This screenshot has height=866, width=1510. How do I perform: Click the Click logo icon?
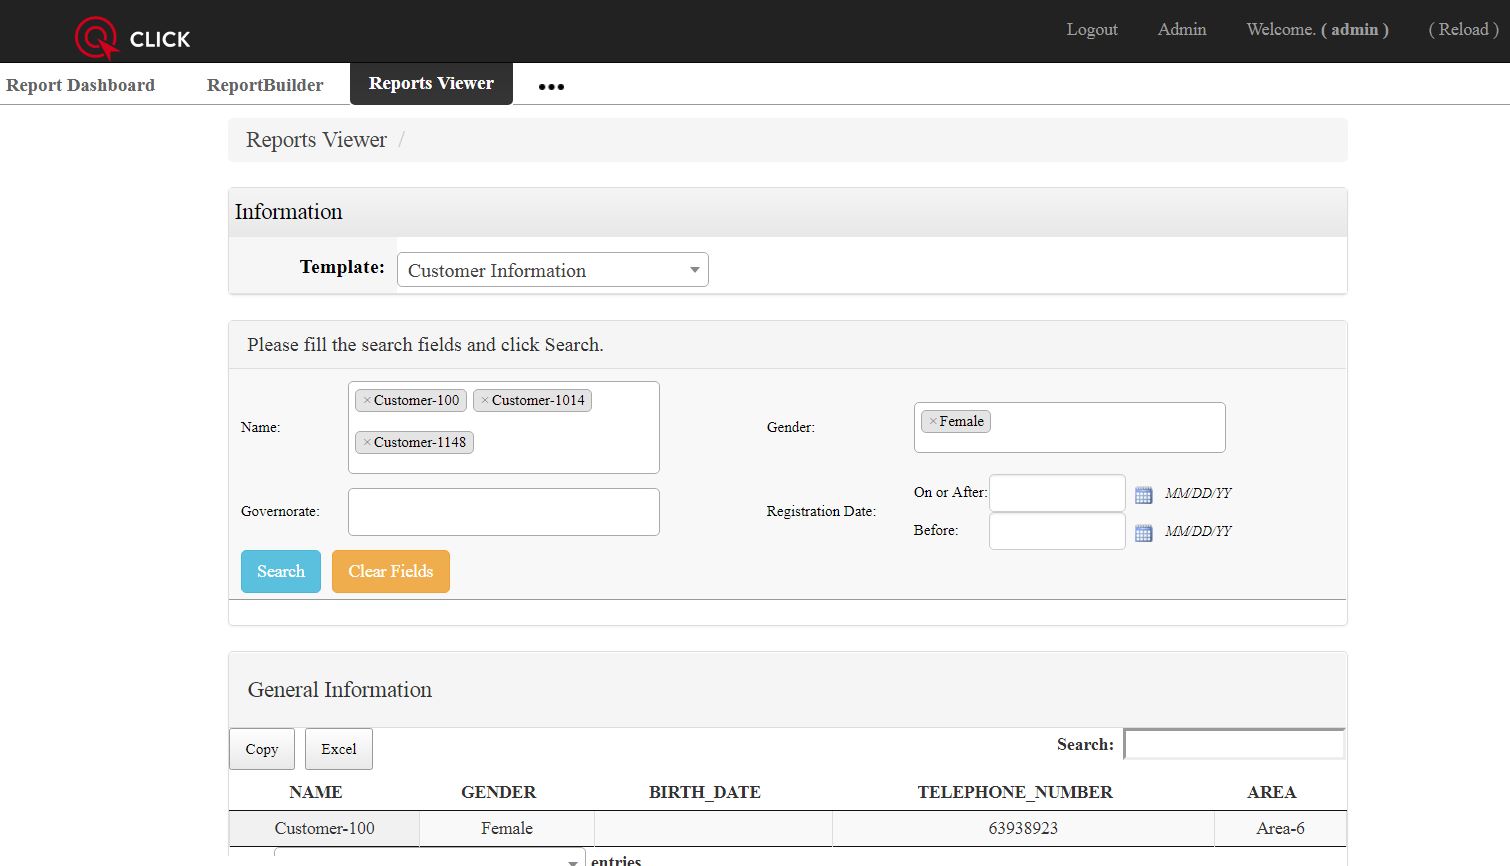pos(97,39)
